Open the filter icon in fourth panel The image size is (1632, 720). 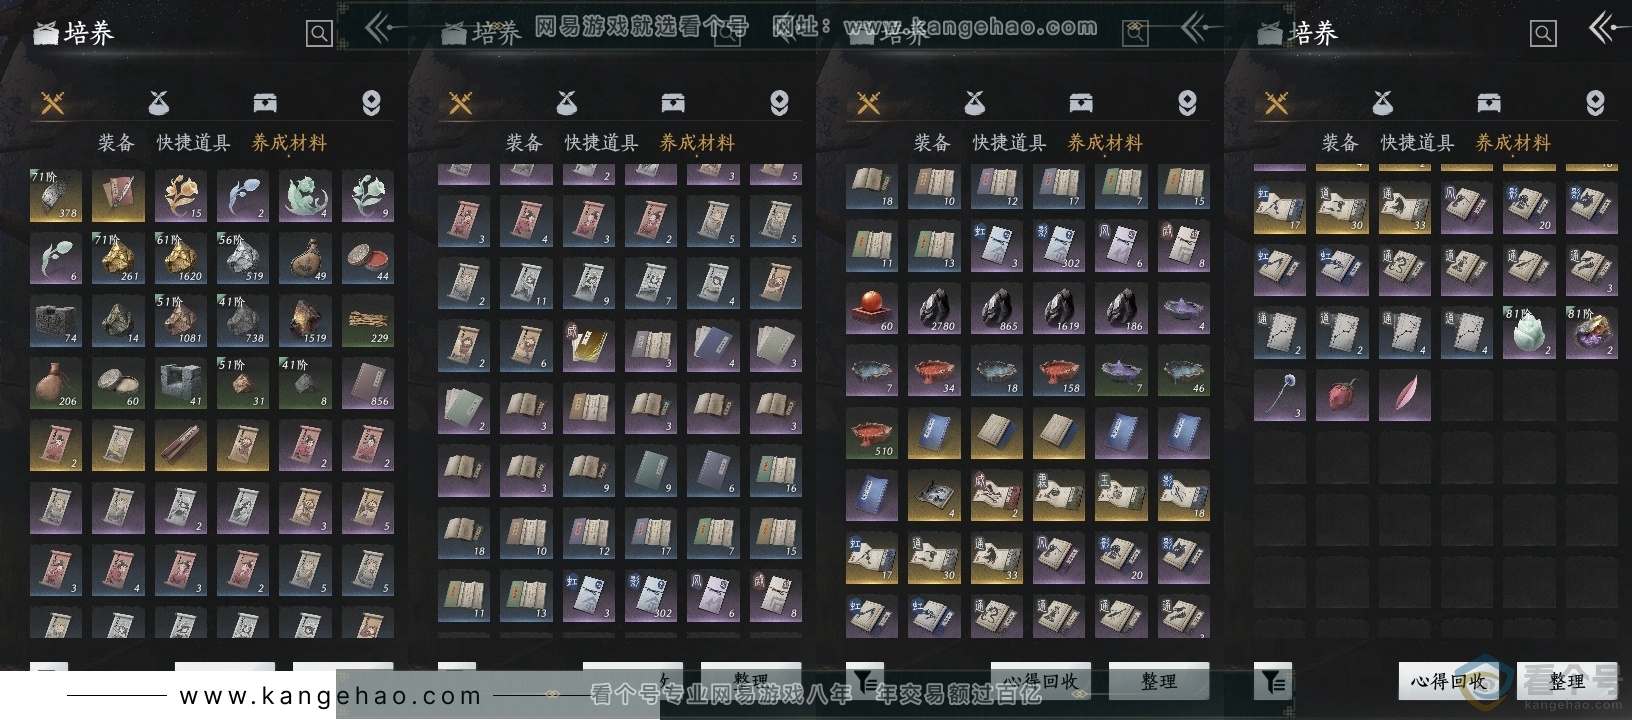[x=1273, y=682]
